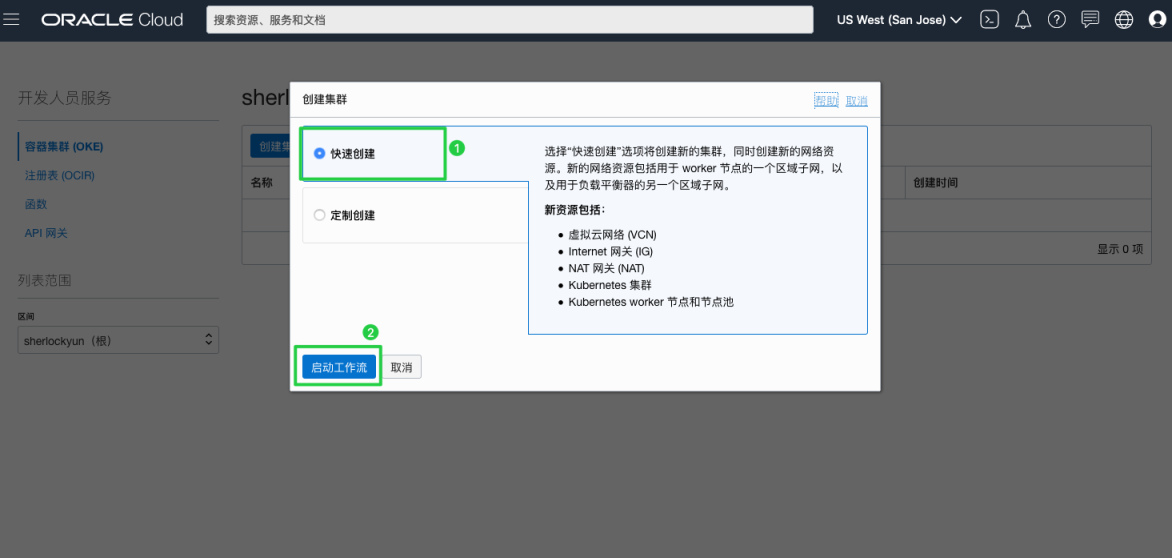Open the language globe icon
The height and width of the screenshot is (558, 1172).
[1123, 20]
